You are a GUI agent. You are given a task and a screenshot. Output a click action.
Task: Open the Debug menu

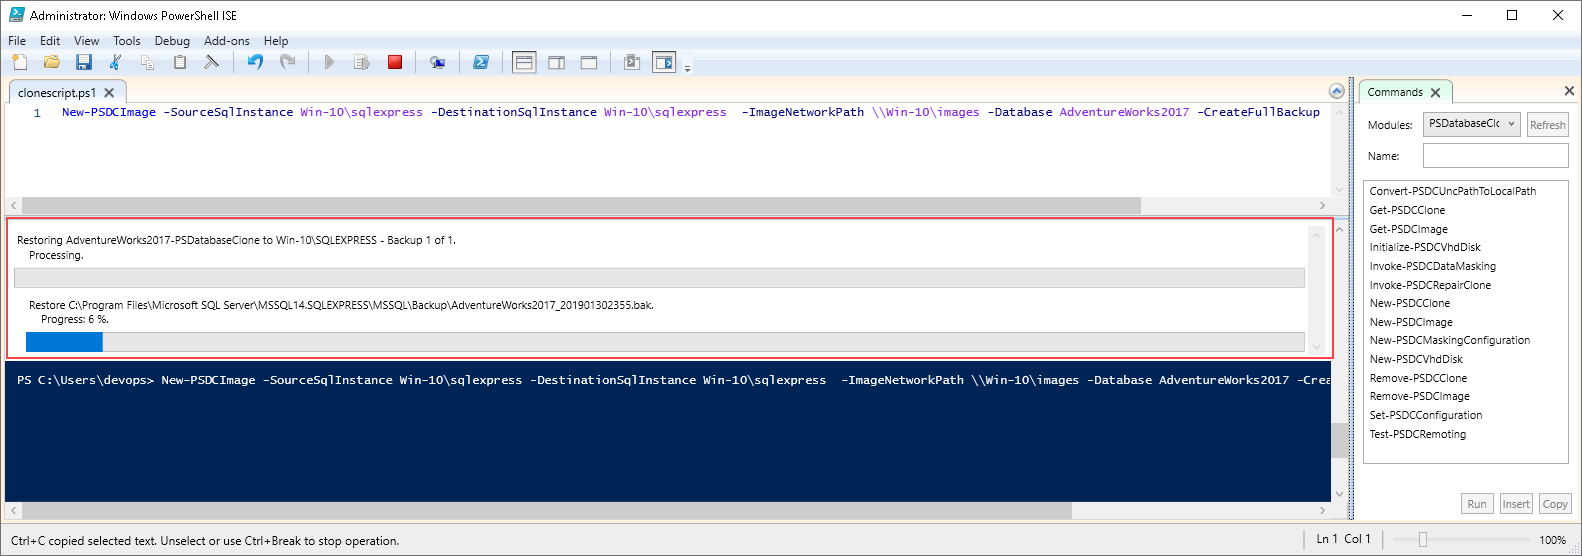[x=172, y=41]
